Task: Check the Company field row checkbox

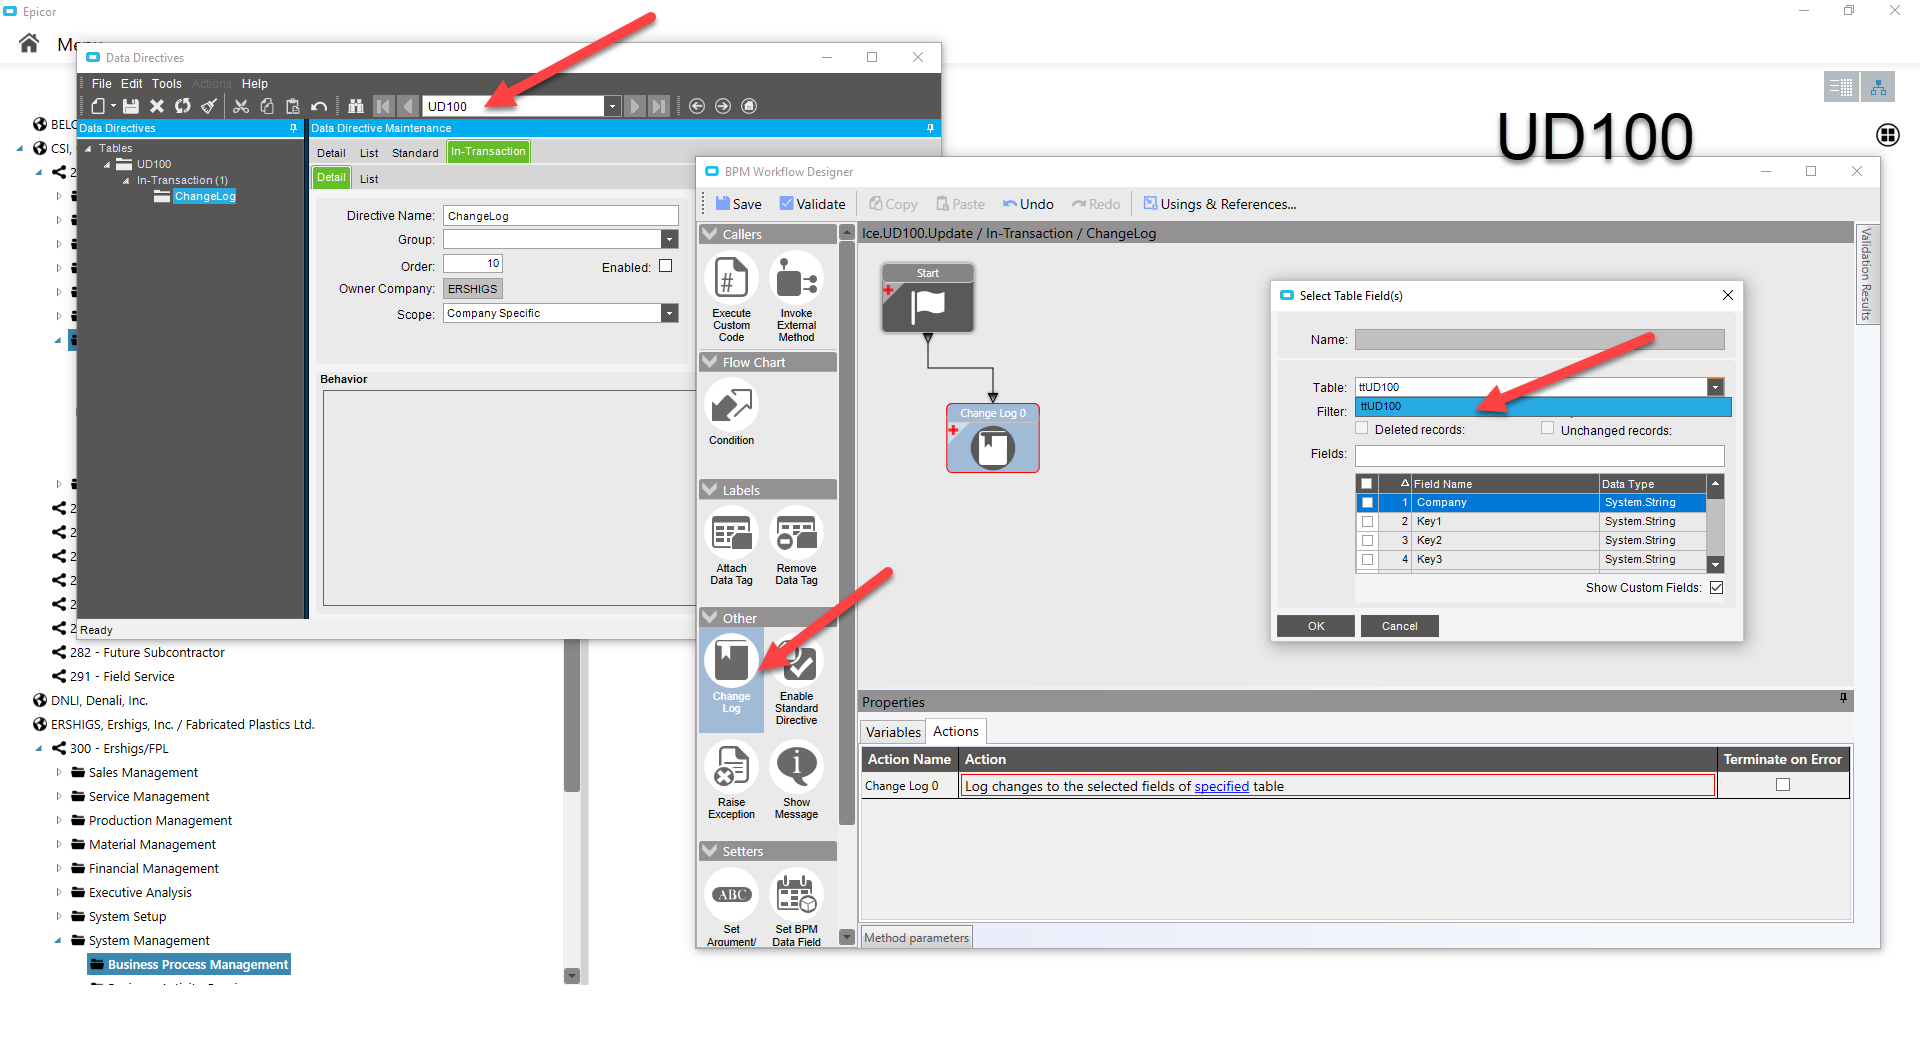Action: click(1367, 502)
